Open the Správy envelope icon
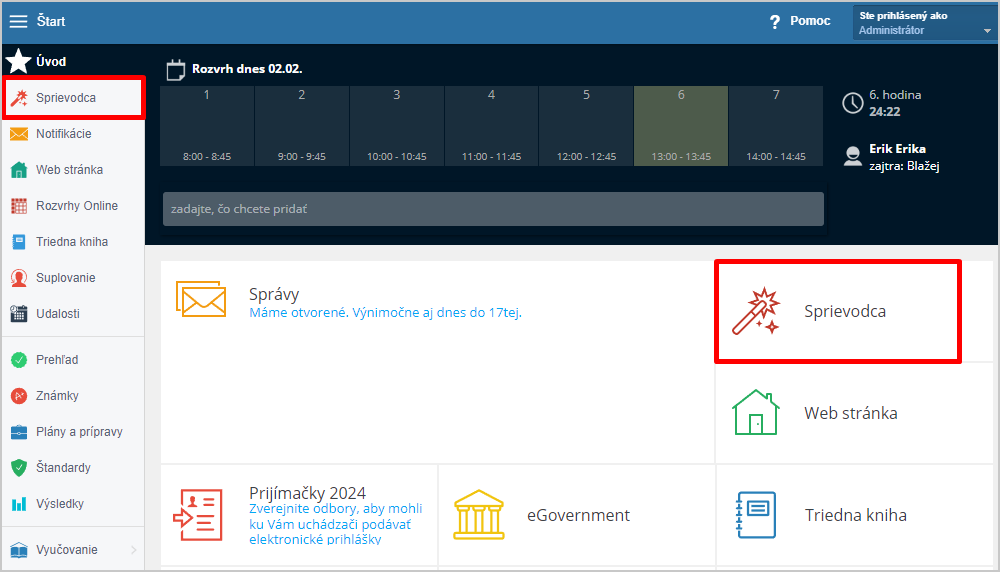Image resolution: width=1000 pixels, height=572 pixels. pos(201,299)
